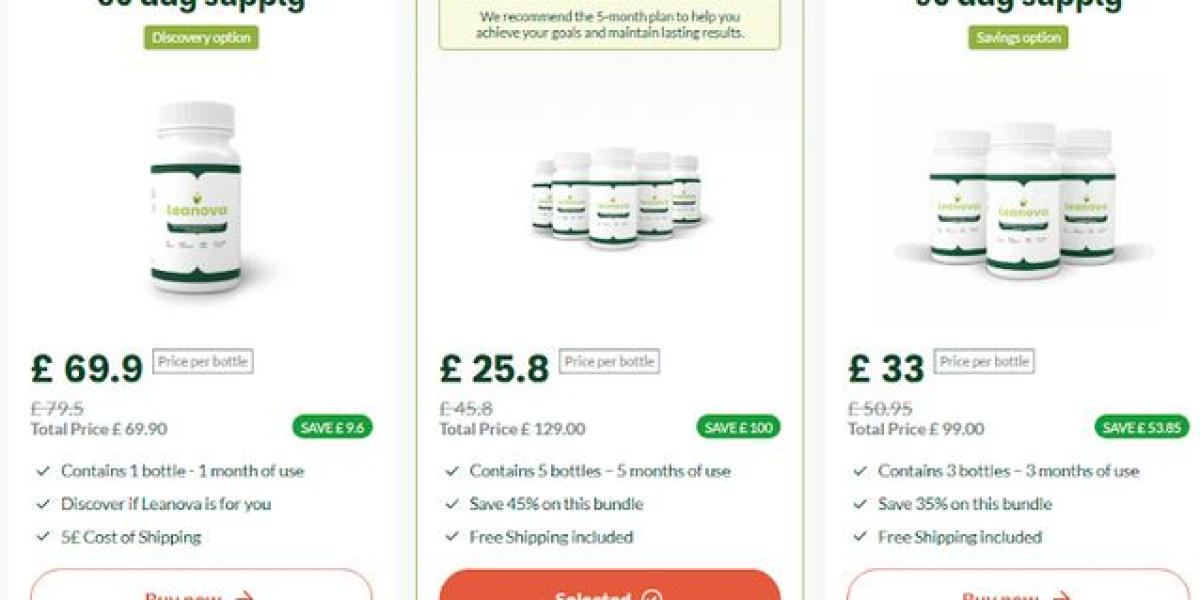Image resolution: width=1200 pixels, height=600 pixels.
Task: Click Buy now under the 3-bottle plan
Action: point(1018,585)
